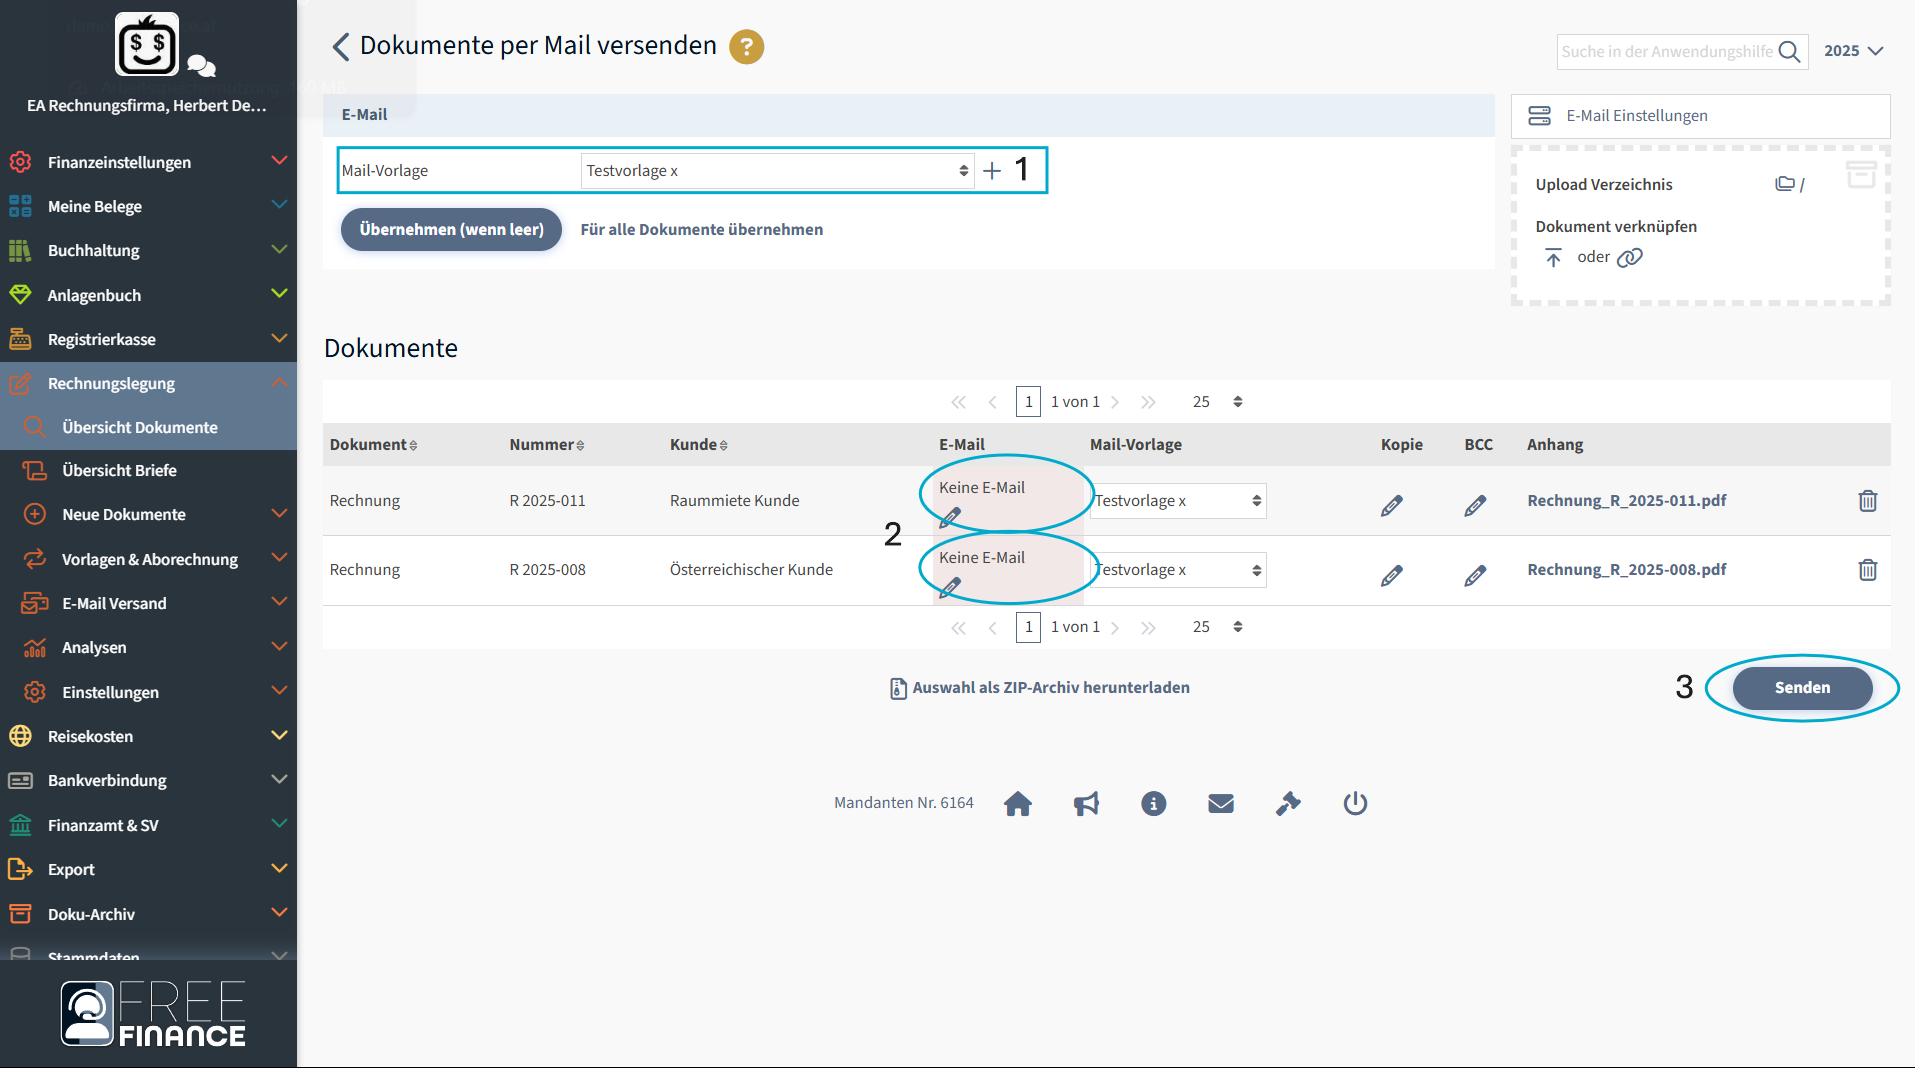Click the logout power icon in the footer
Screen dimensions: 1915x1068
[x=1355, y=803]
